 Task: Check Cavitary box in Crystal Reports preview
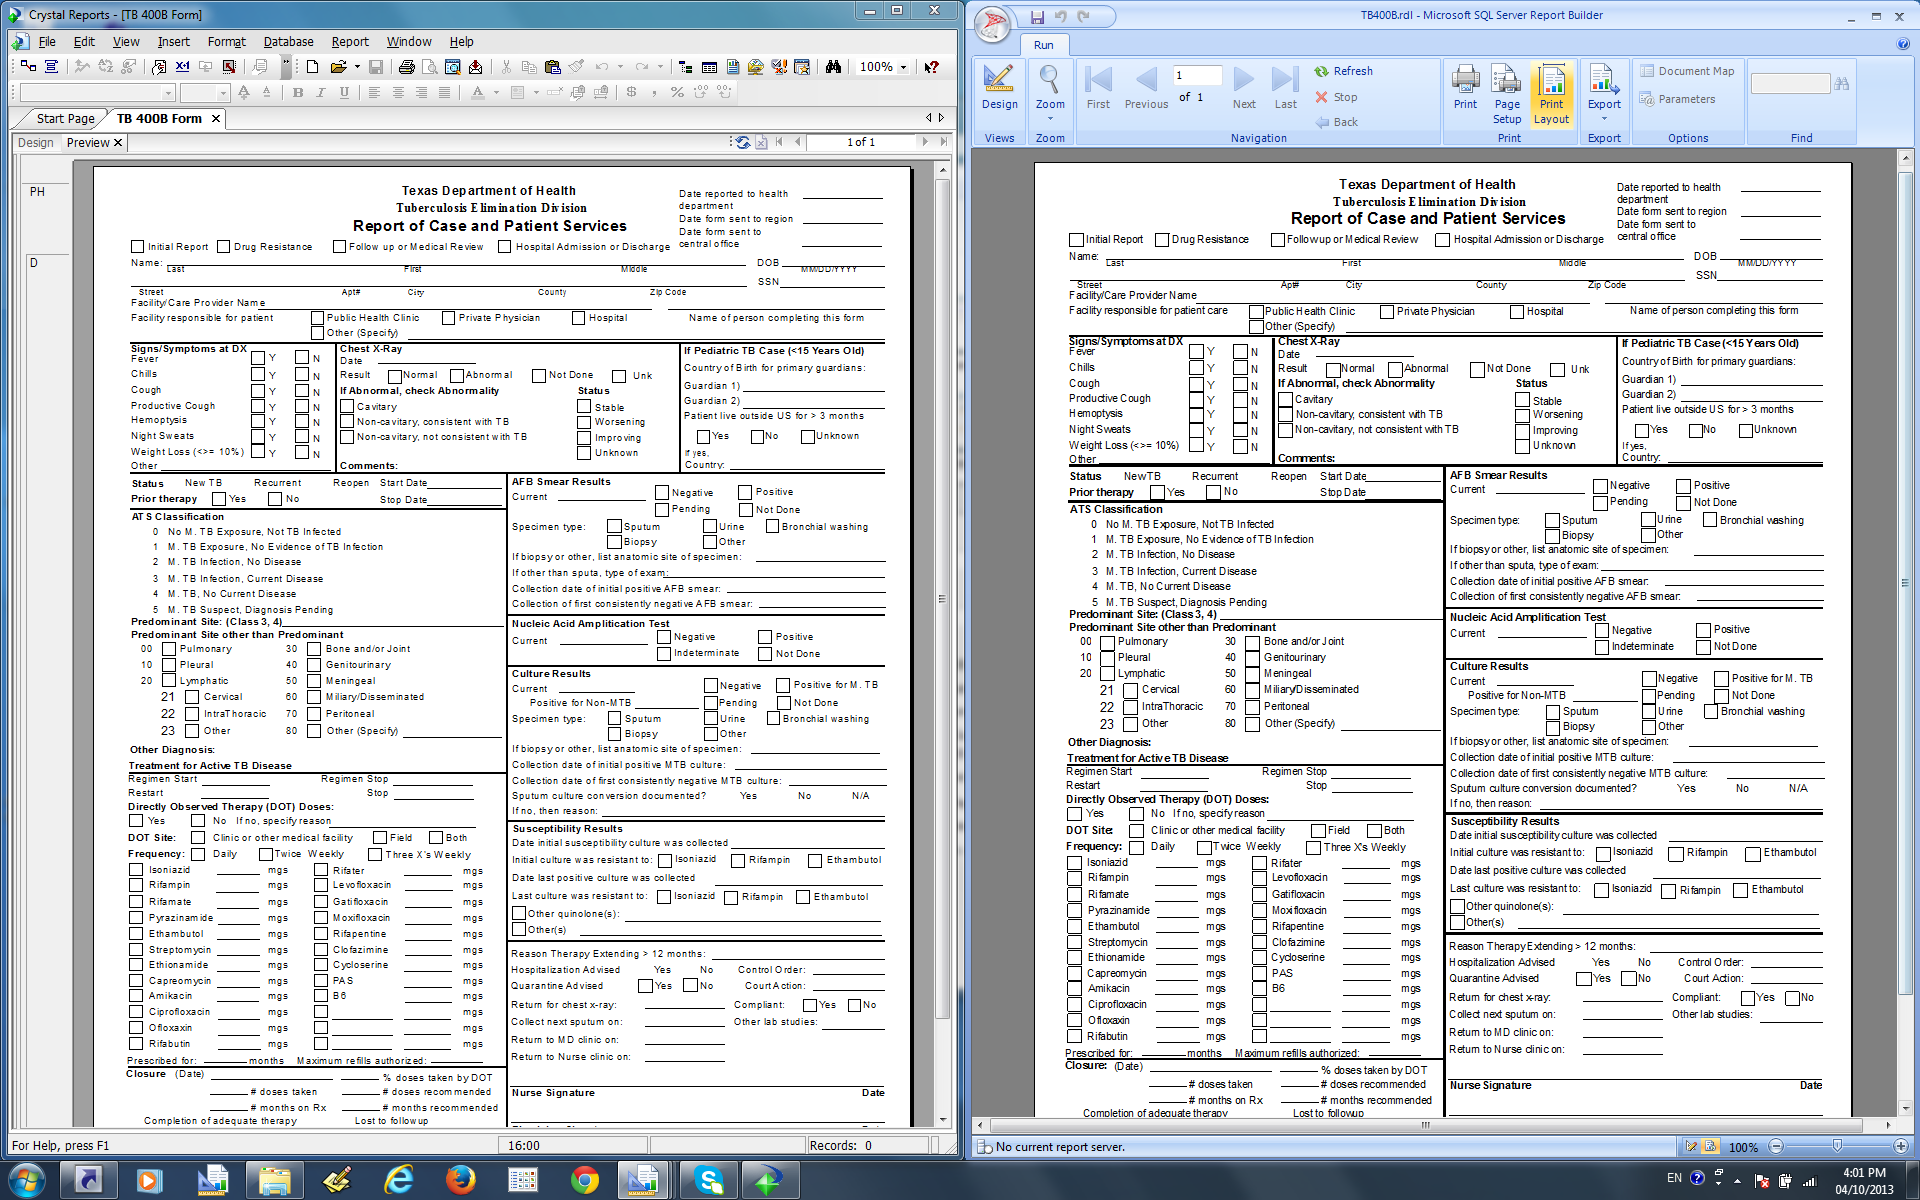pos(347,407)
